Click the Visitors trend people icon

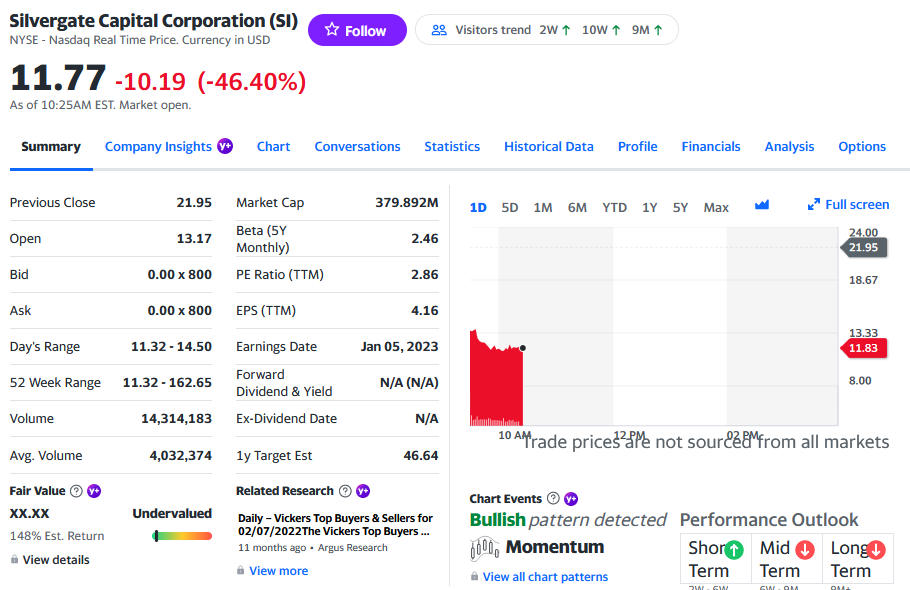click(x=439, y=30)
